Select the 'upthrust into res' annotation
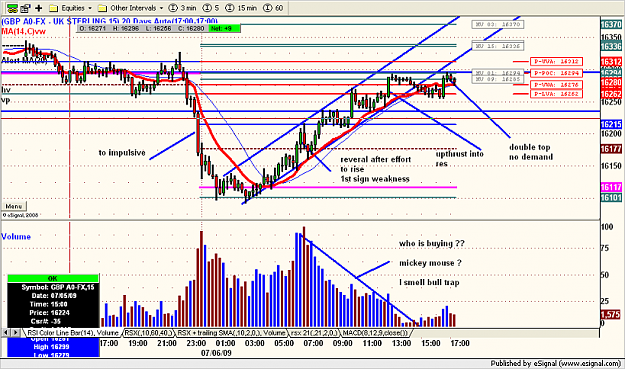 (460, 159)
